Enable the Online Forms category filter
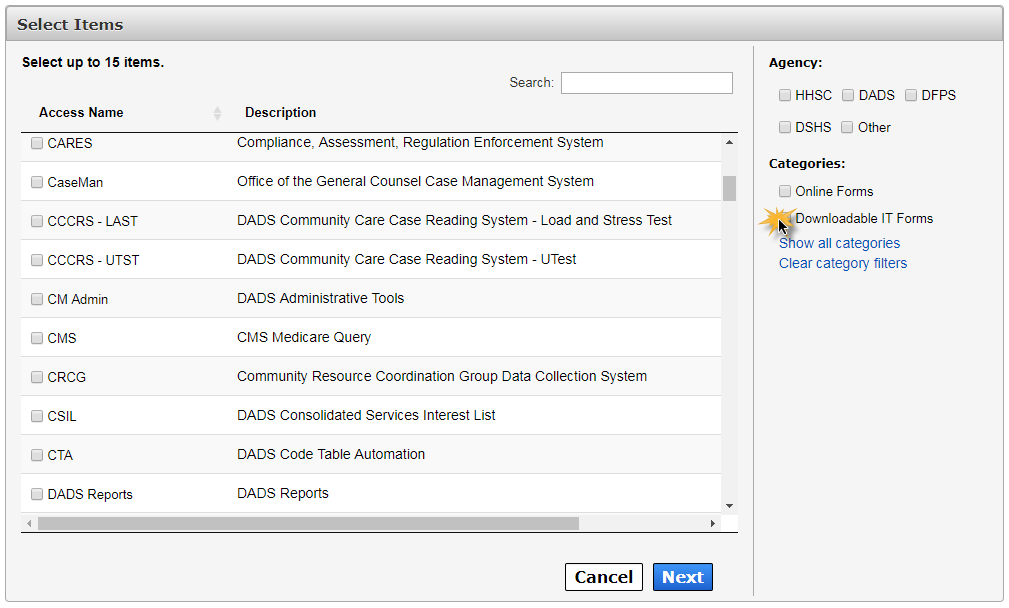The width and height of the screenshot is (1009, 608). (x=784, y=191)
